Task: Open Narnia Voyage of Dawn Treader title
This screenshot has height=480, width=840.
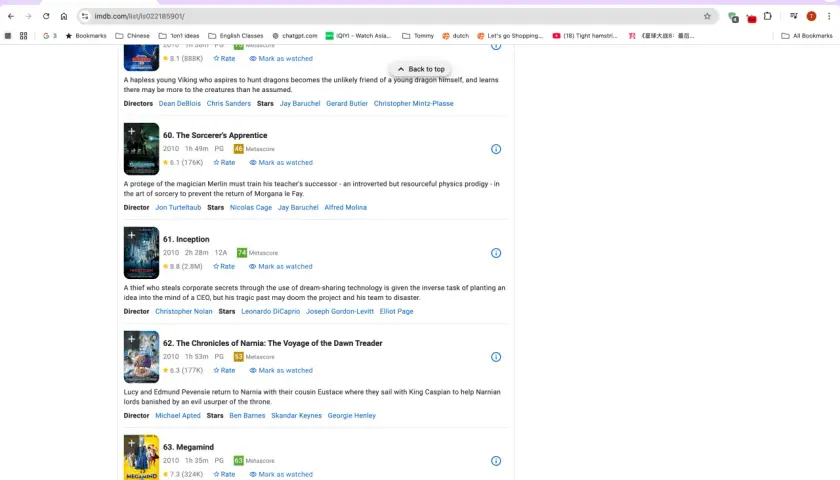Action: pos(273,343)
